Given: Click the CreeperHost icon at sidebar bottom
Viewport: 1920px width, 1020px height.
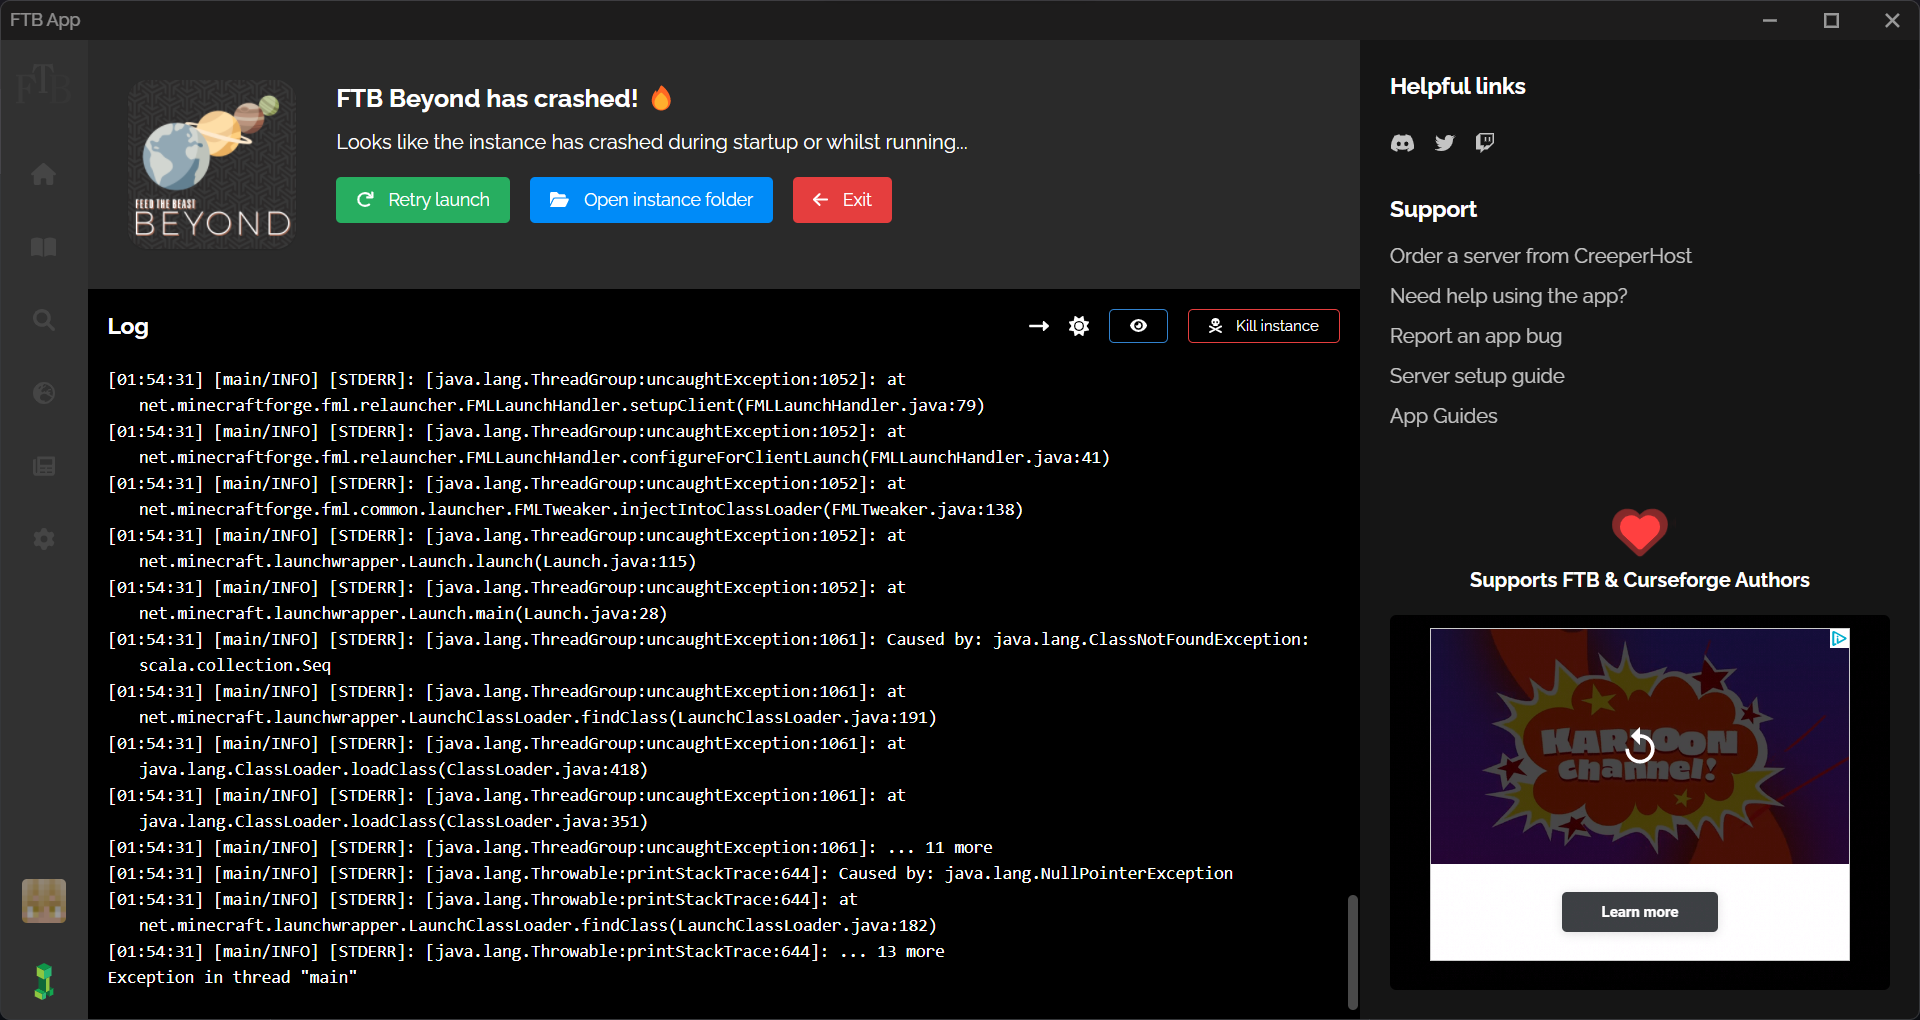Looking at the screenshot, I should pyautogui.click(x=44, y=981).
